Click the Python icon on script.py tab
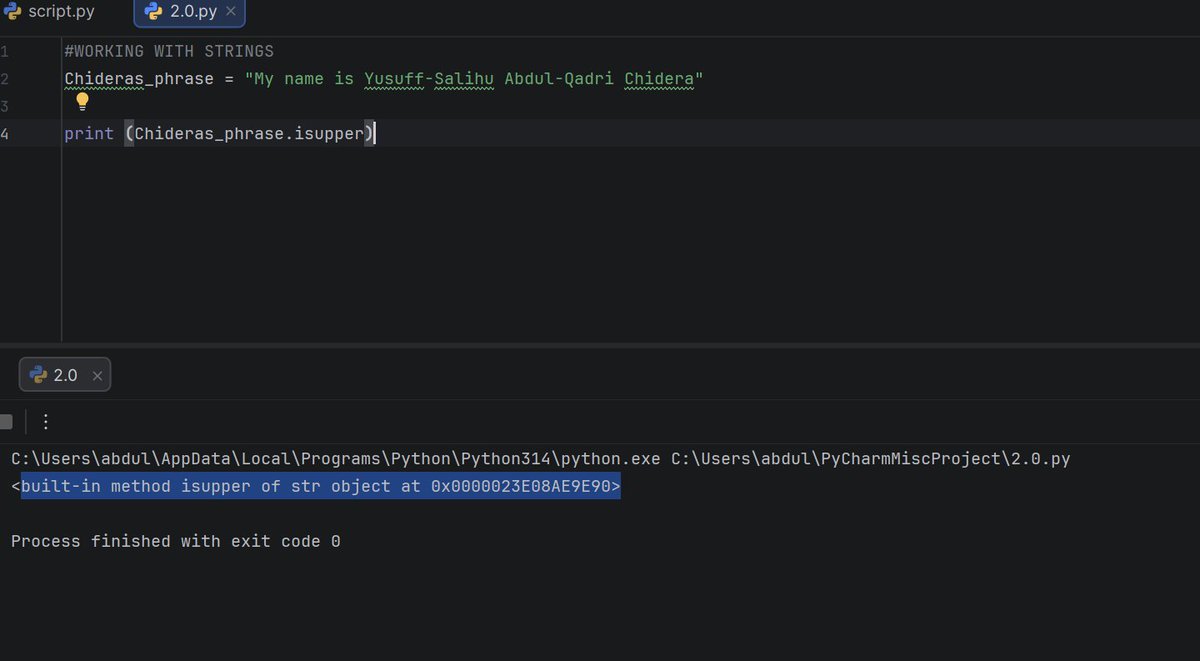Screen dimensions: 1200x661 (13, 11)
